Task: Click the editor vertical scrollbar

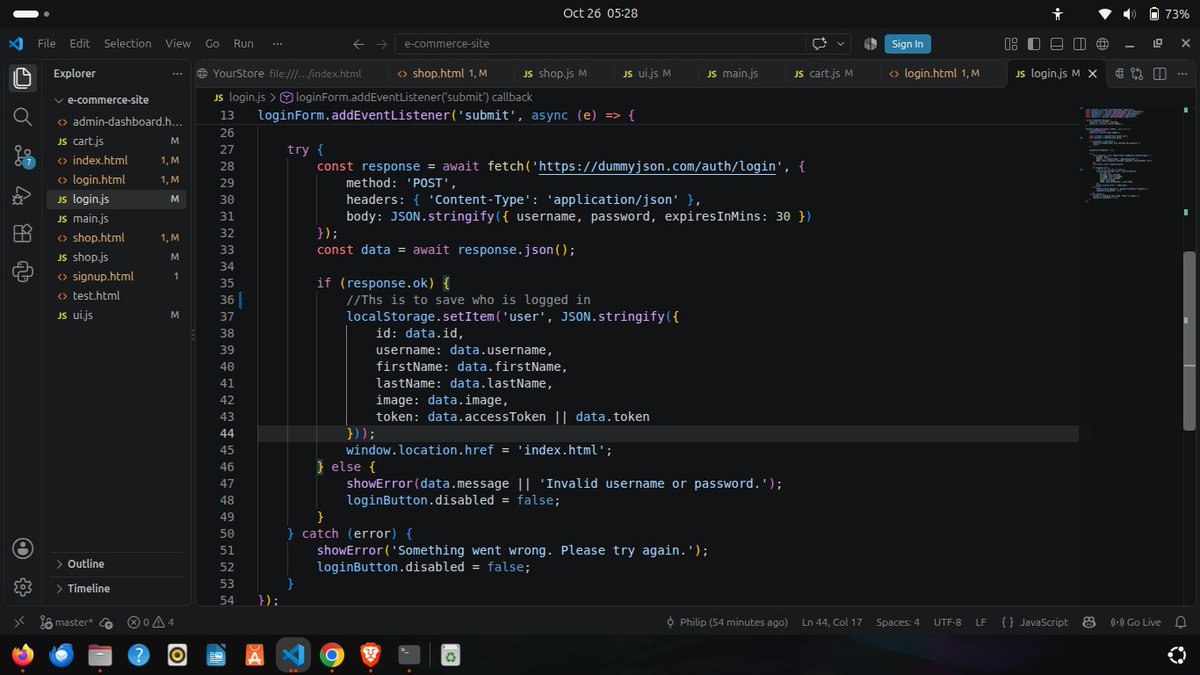Action: pos(1189,340)
